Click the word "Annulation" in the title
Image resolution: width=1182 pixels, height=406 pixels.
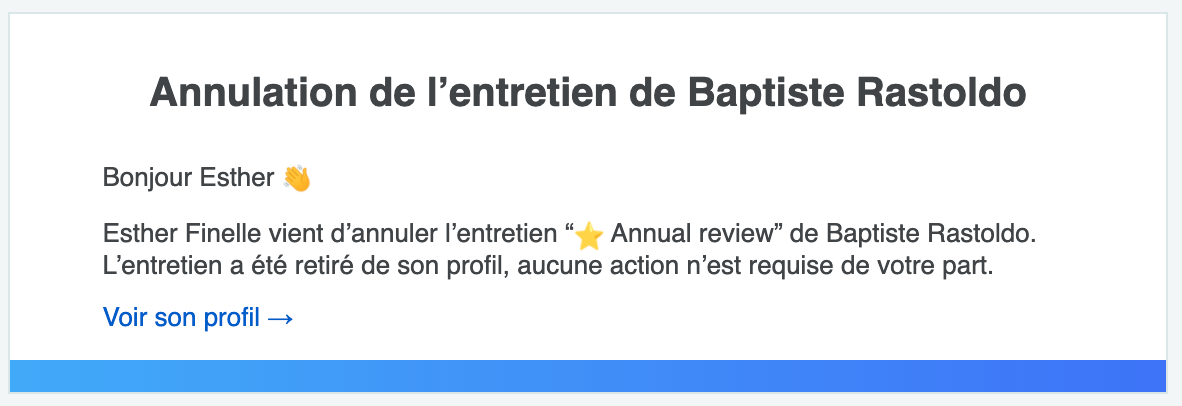tap(253, 93)
